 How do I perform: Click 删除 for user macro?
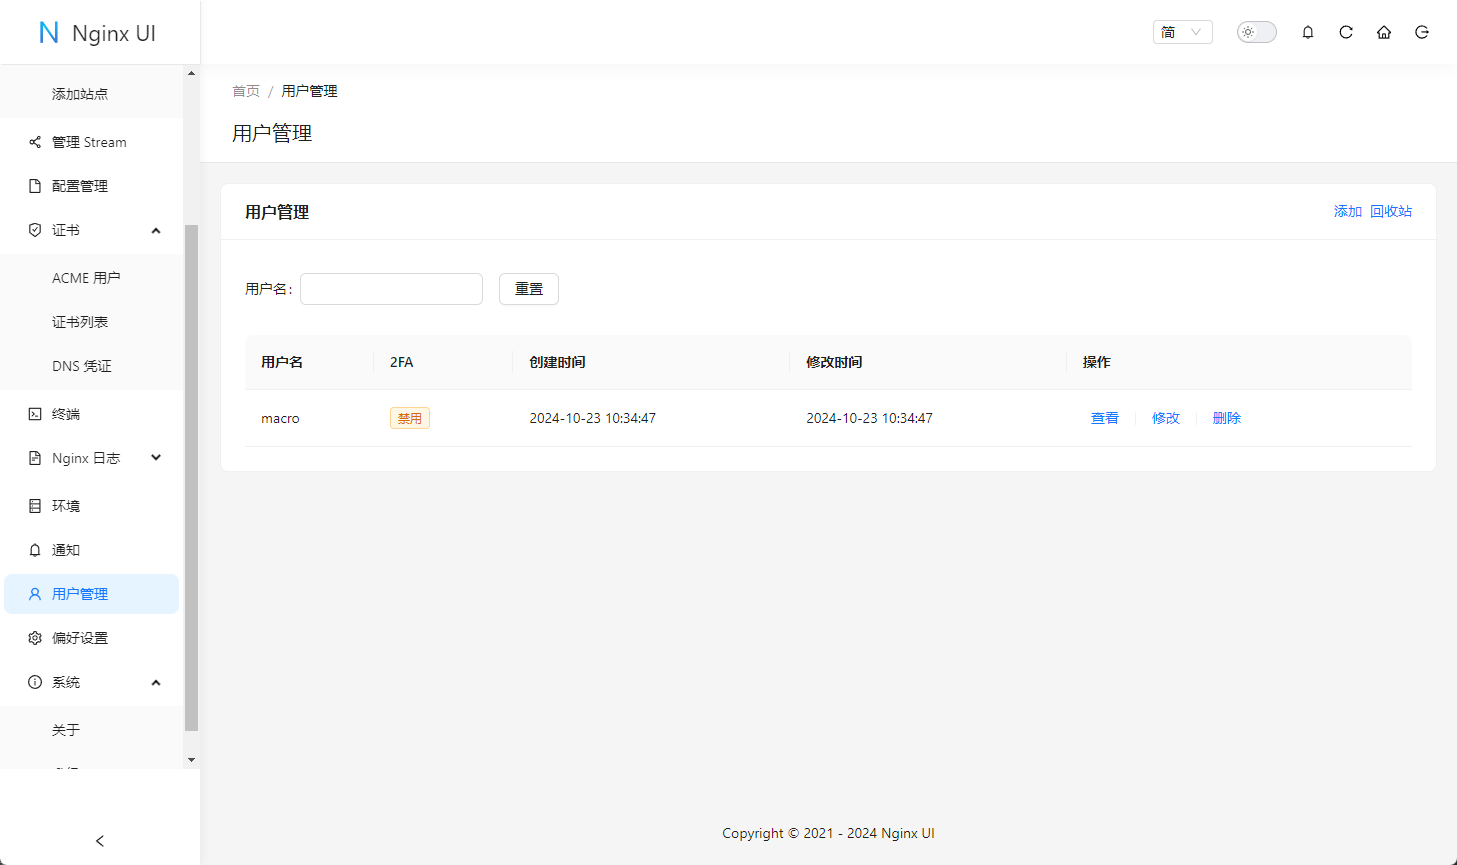pyautogui.click(x=1226, y=418)
